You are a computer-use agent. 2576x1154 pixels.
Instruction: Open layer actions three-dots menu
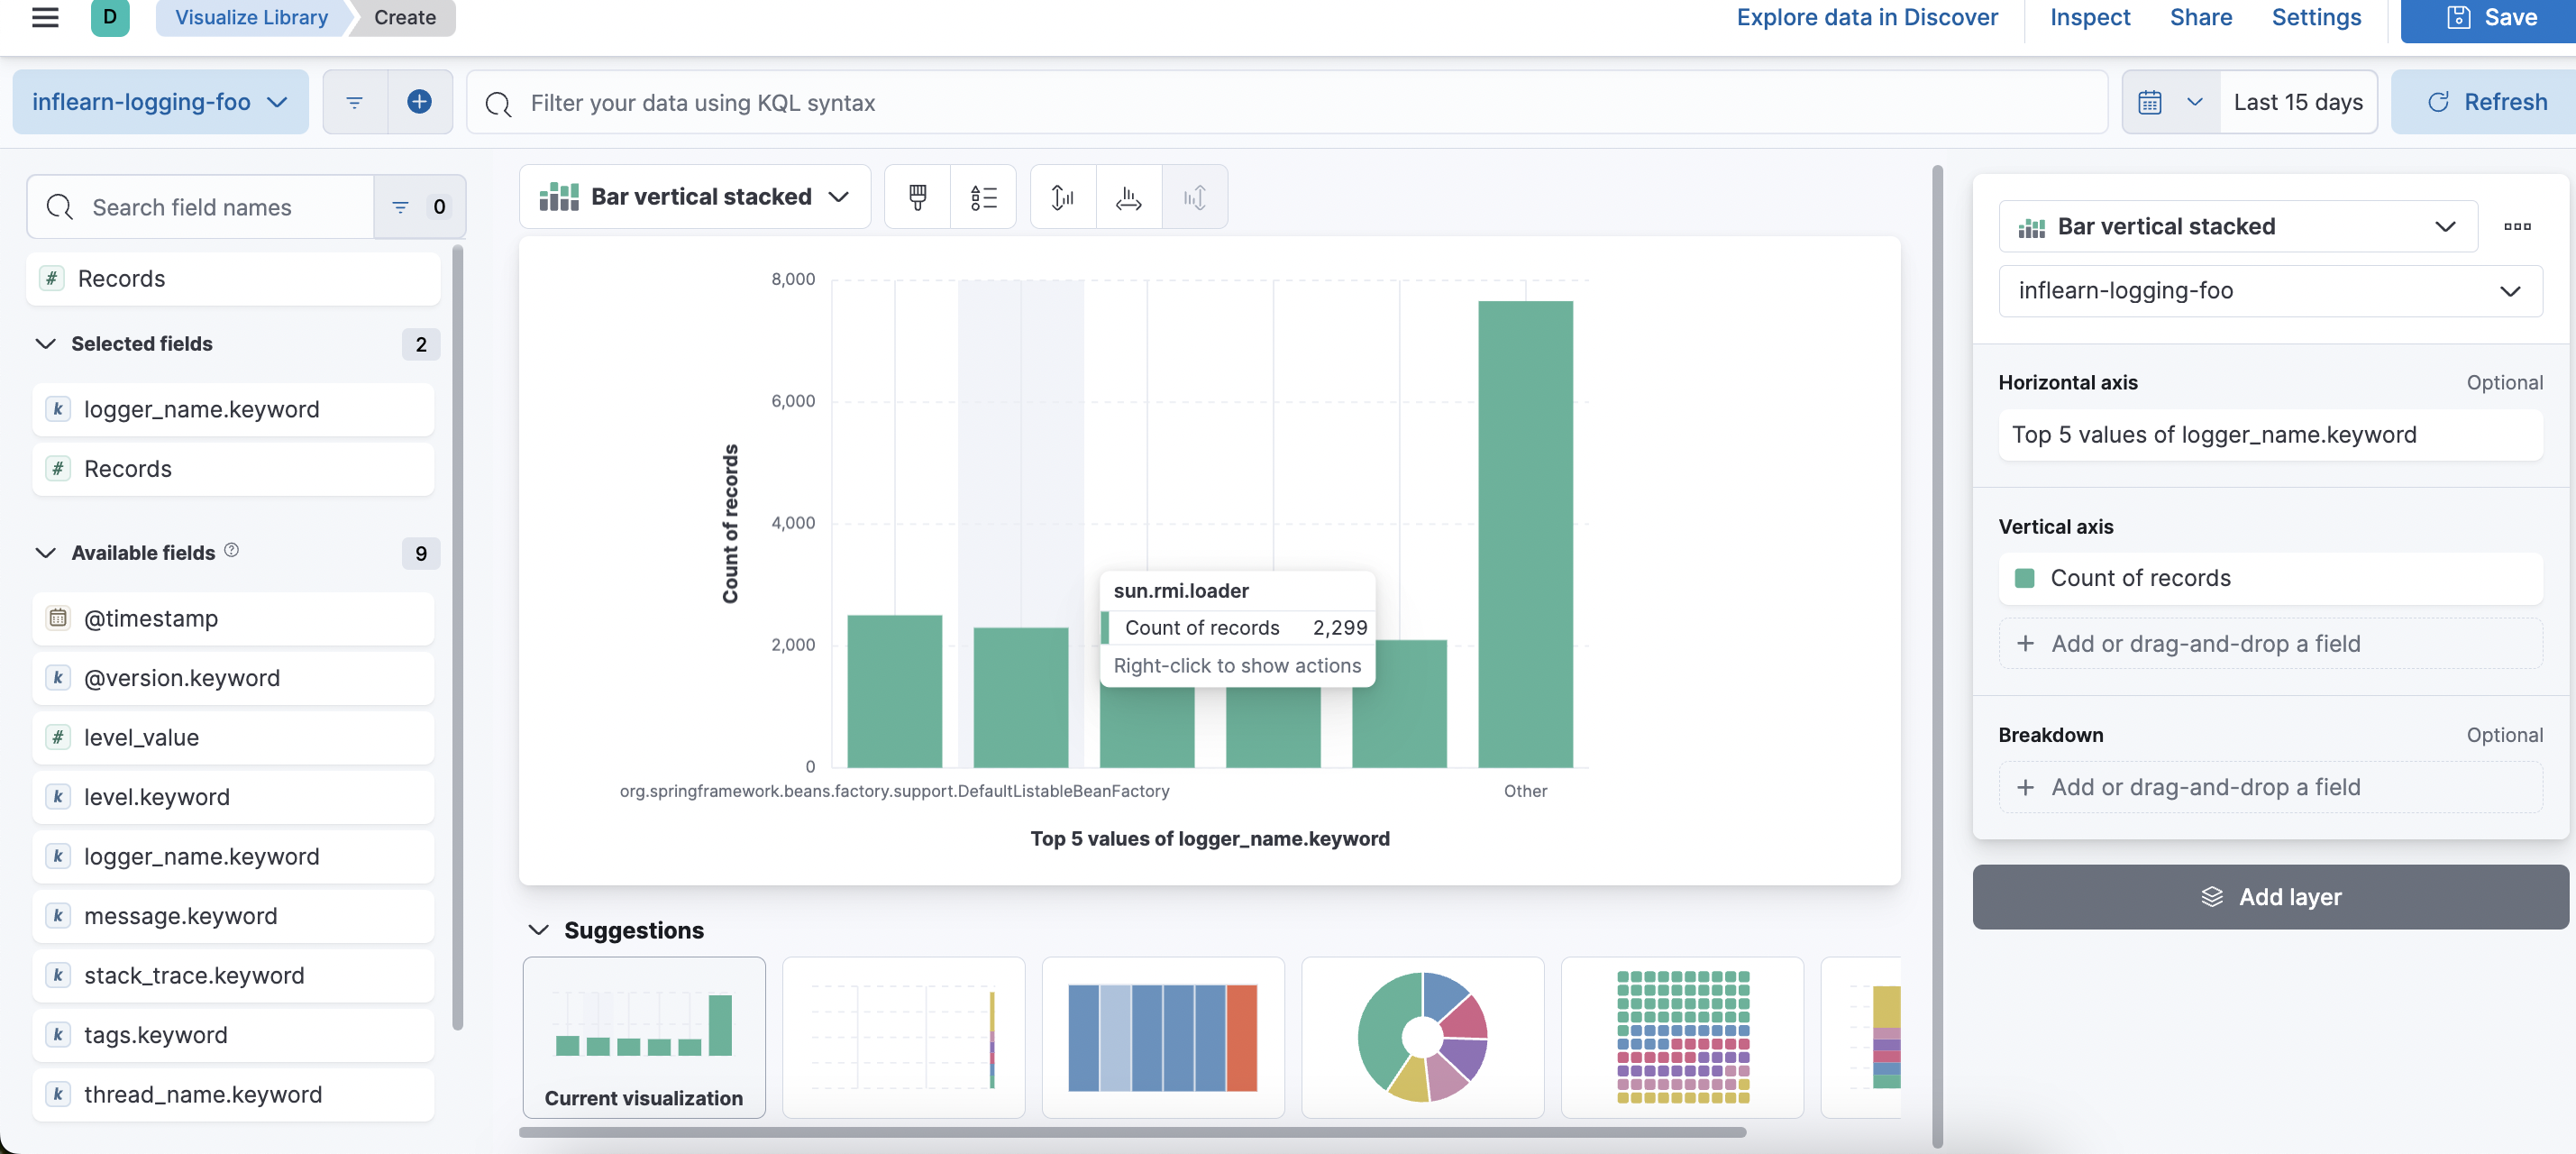(x=2517, y=226)
